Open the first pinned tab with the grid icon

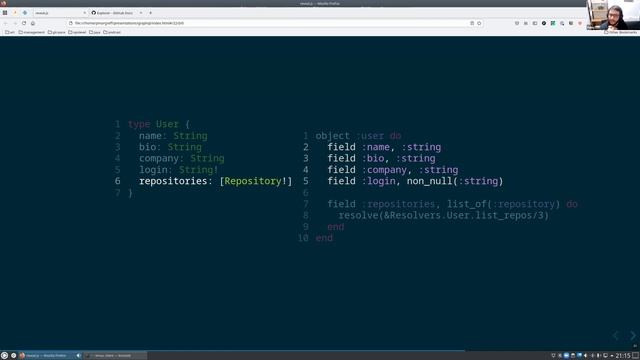(x=5, y=13)
